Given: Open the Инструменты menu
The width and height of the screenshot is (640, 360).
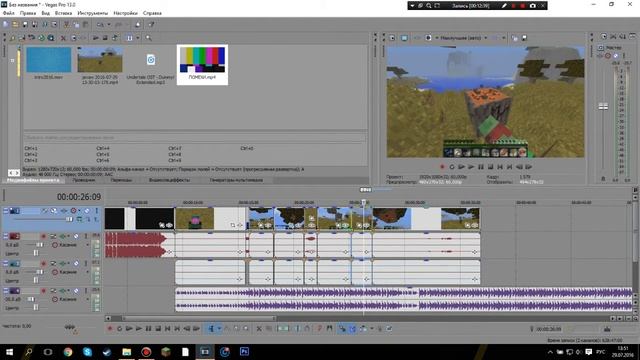Looking at the screenshot, I should tap(93, 13).
